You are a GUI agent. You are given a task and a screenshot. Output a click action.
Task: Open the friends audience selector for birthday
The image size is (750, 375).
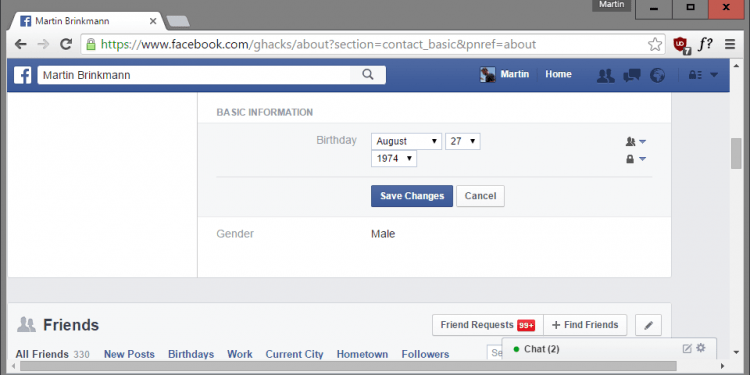point(636,142)
